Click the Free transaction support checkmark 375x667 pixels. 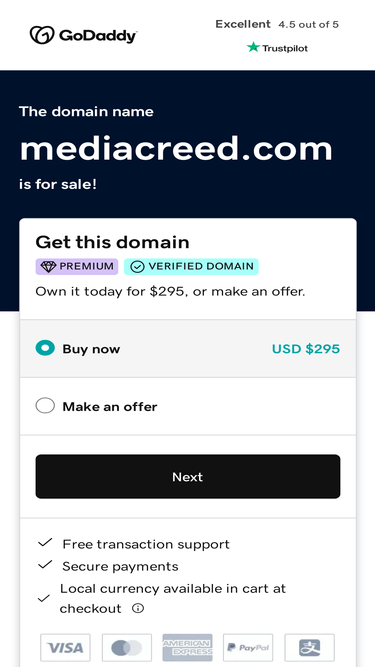point(45,543)
